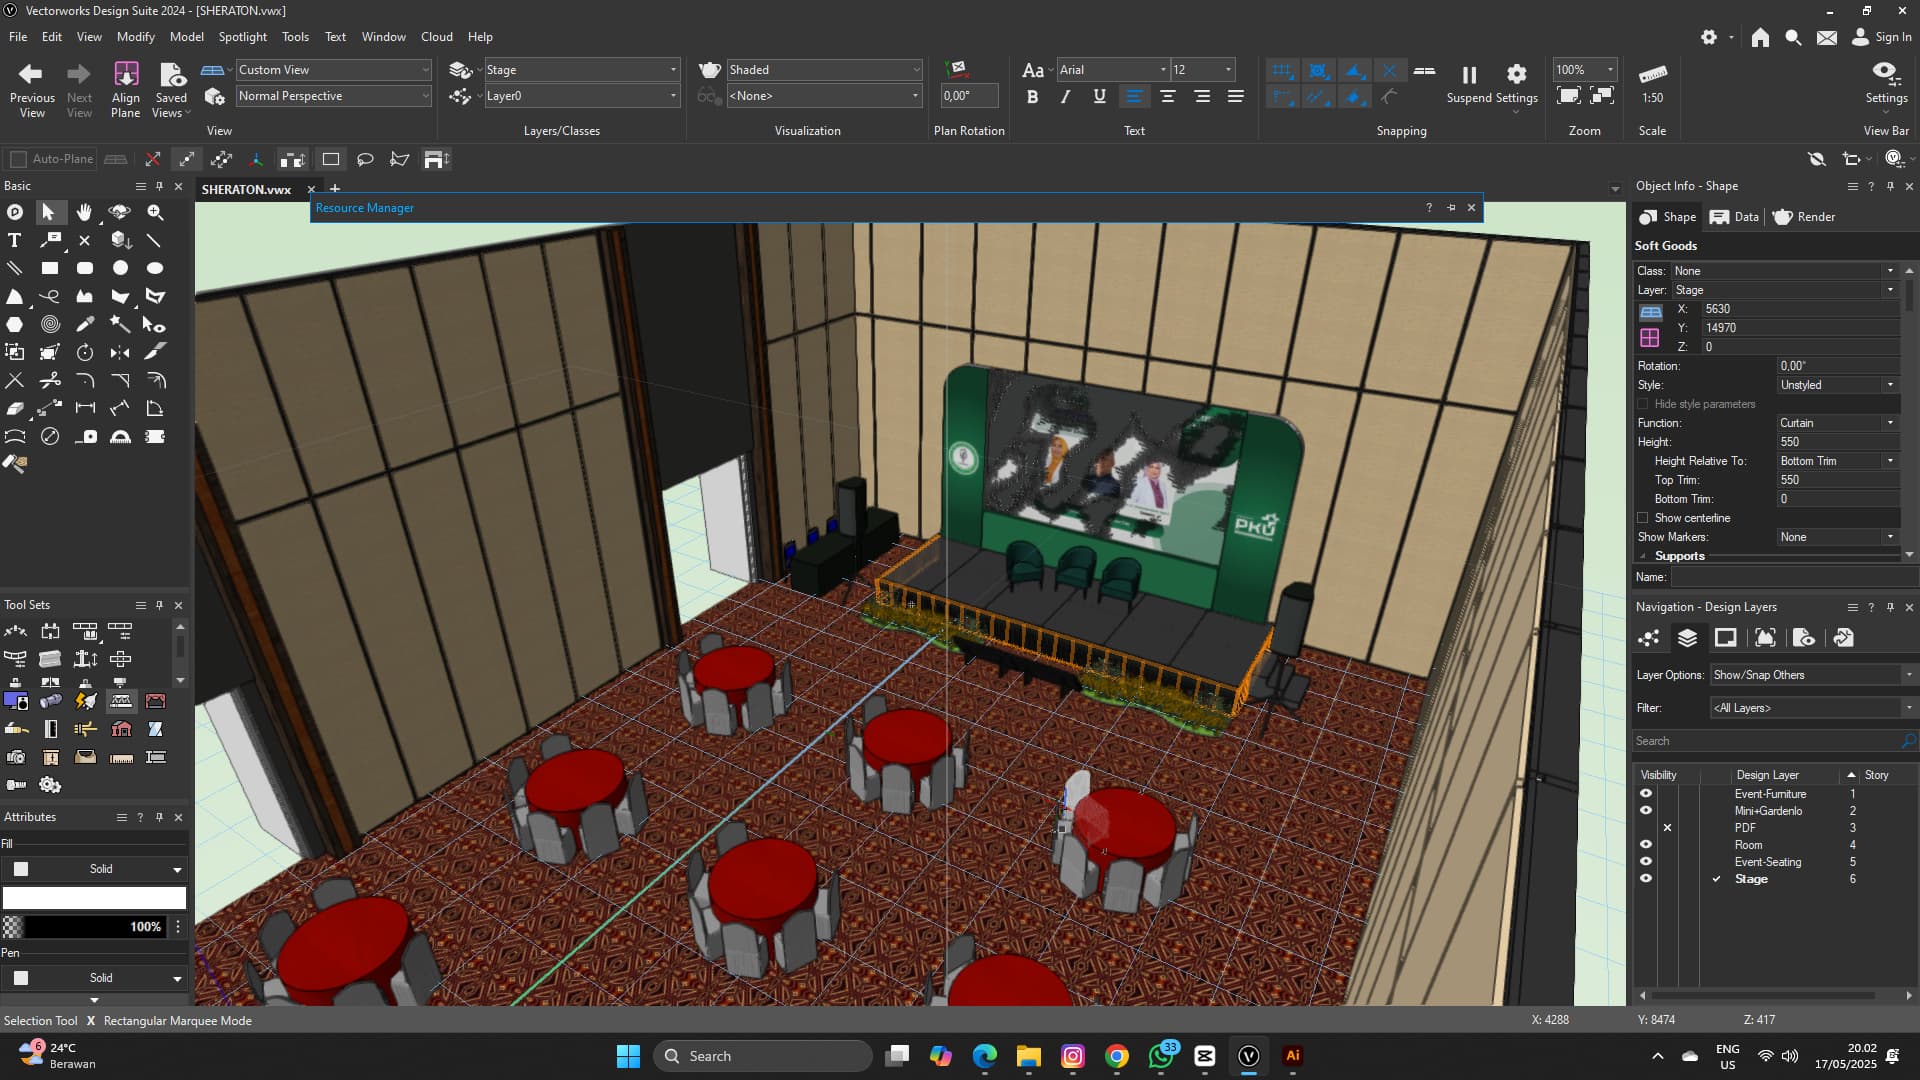Switch to Classes view in Navigation palette
The height and width of the screenshot is (1080, 1920).
pos(1649,638)
